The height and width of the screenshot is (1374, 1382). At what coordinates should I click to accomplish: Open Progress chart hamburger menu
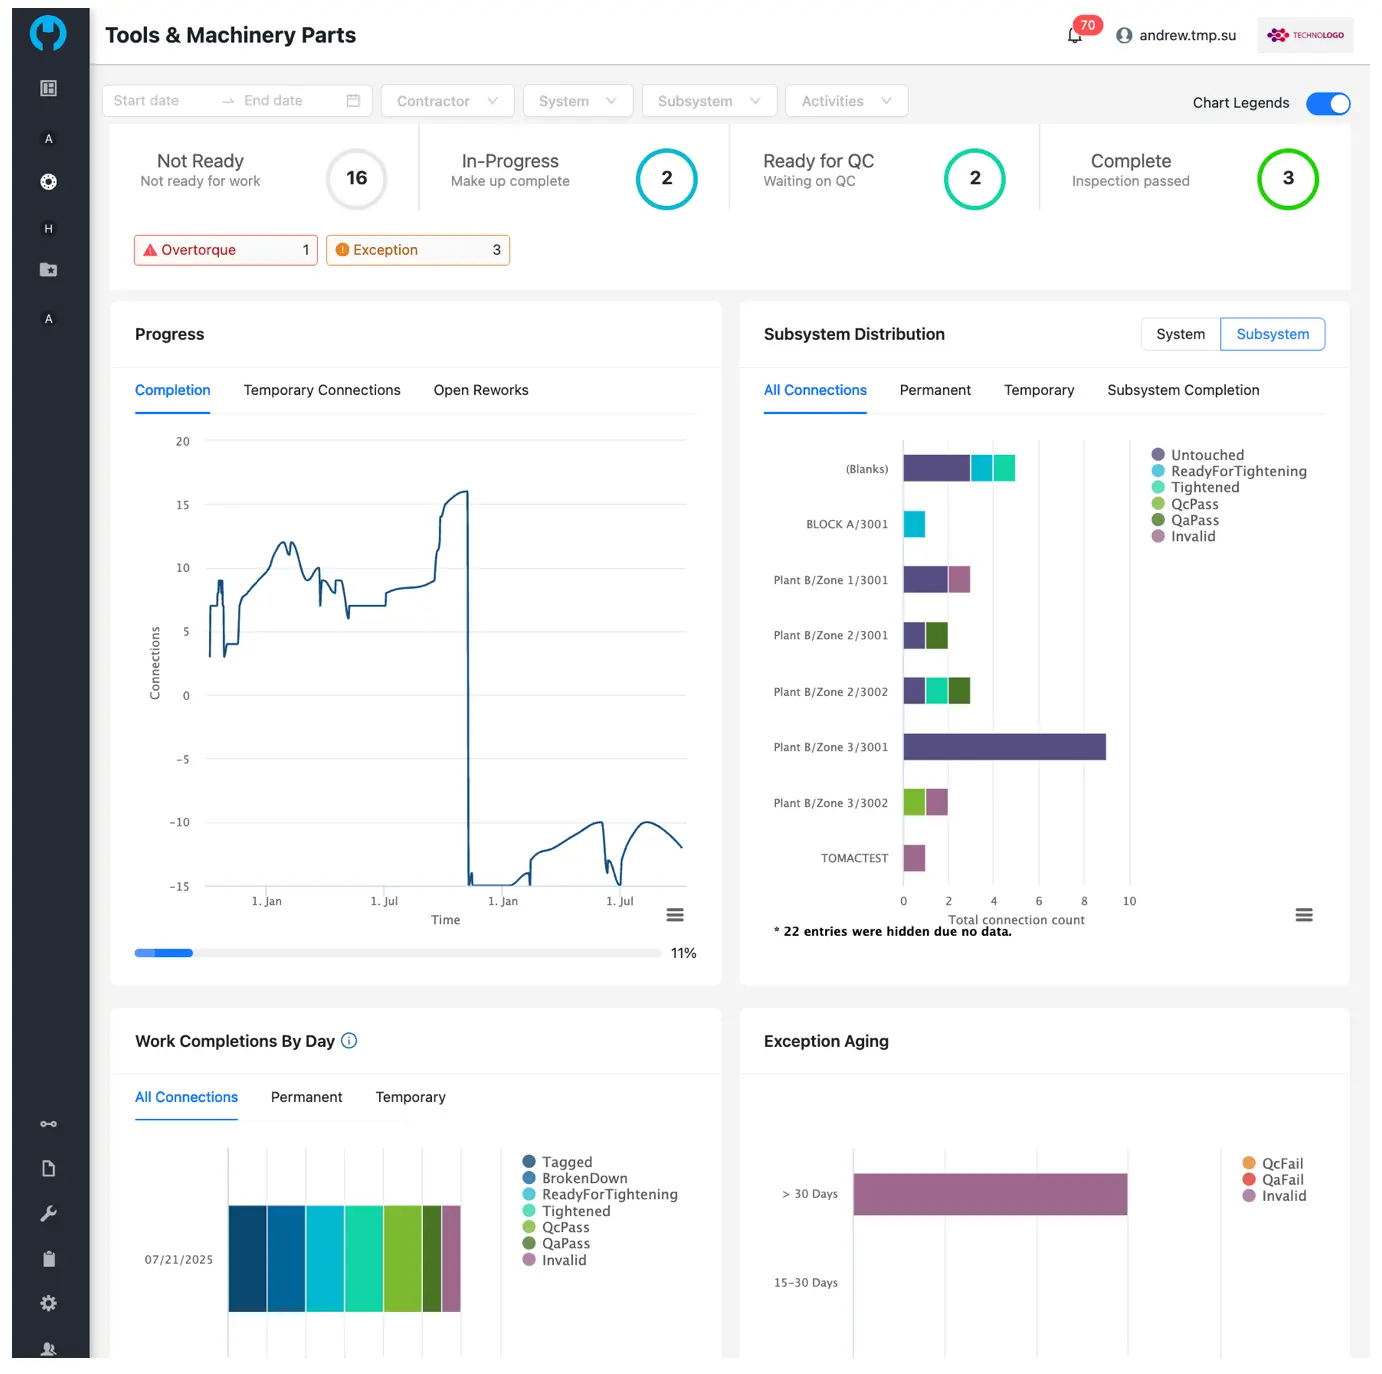[x=675, y=915]
